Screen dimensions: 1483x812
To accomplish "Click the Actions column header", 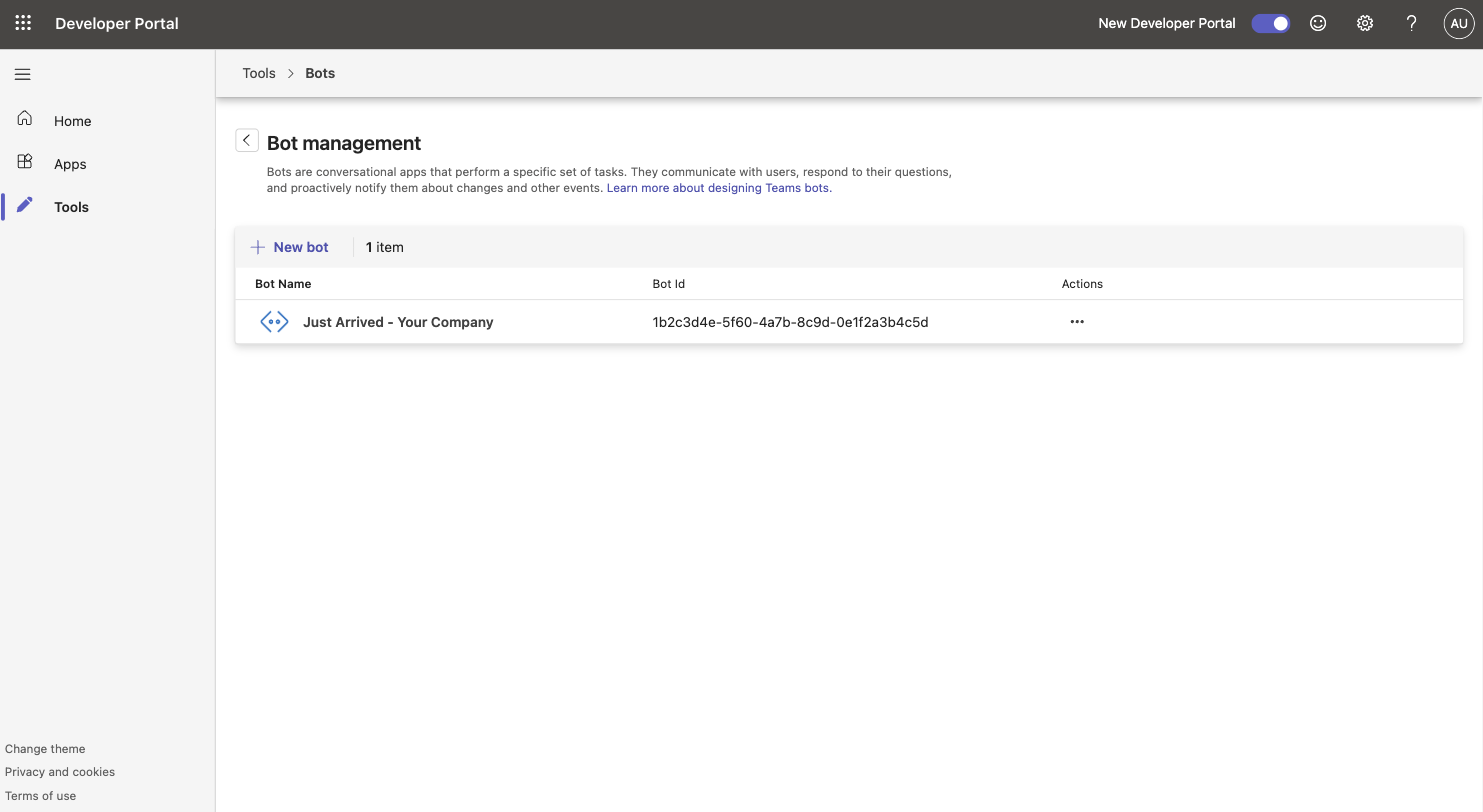I will 1082,284.
